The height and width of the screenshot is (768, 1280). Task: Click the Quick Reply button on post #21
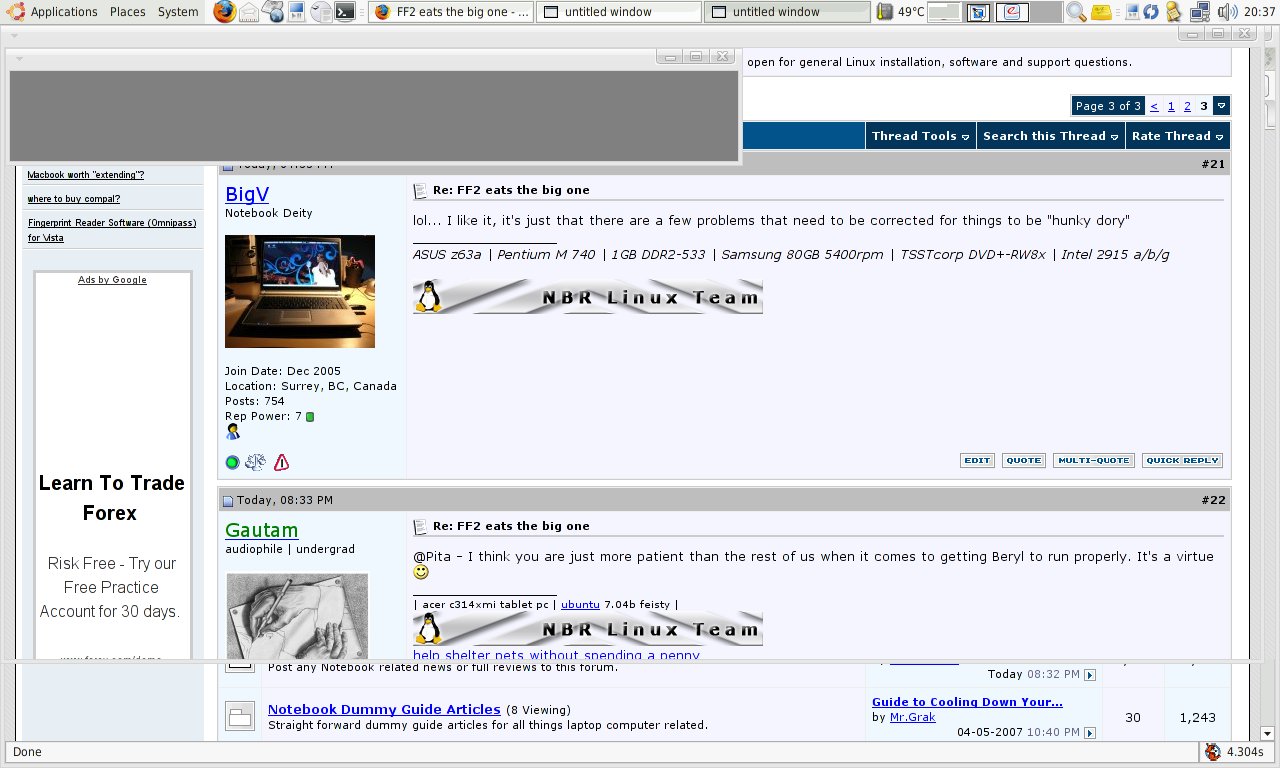coord(1182,461)
